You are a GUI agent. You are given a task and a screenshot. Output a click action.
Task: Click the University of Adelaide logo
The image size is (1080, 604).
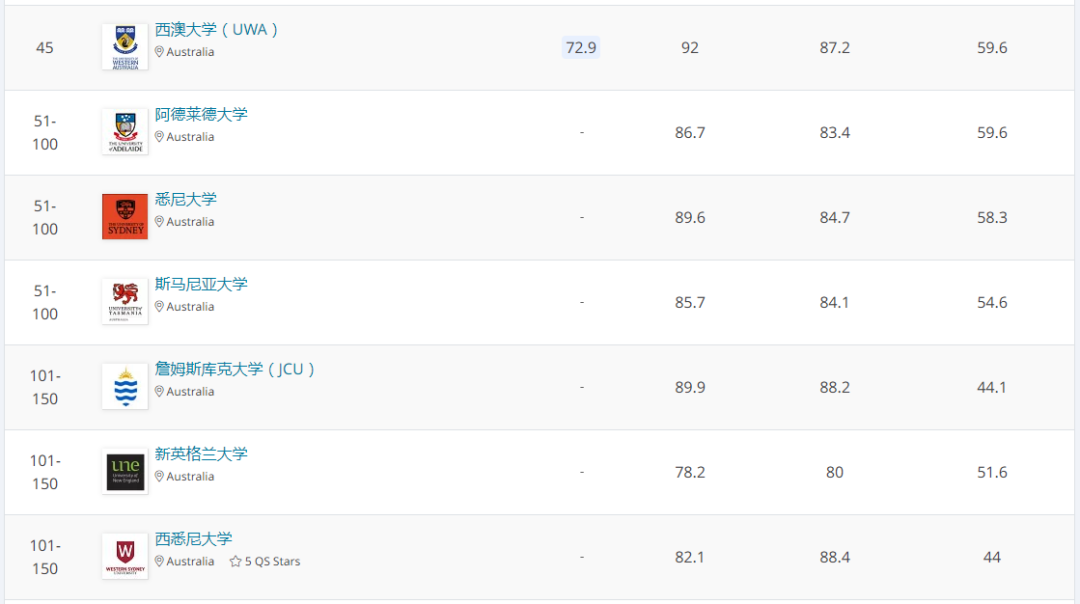click(x=125, y=132)
